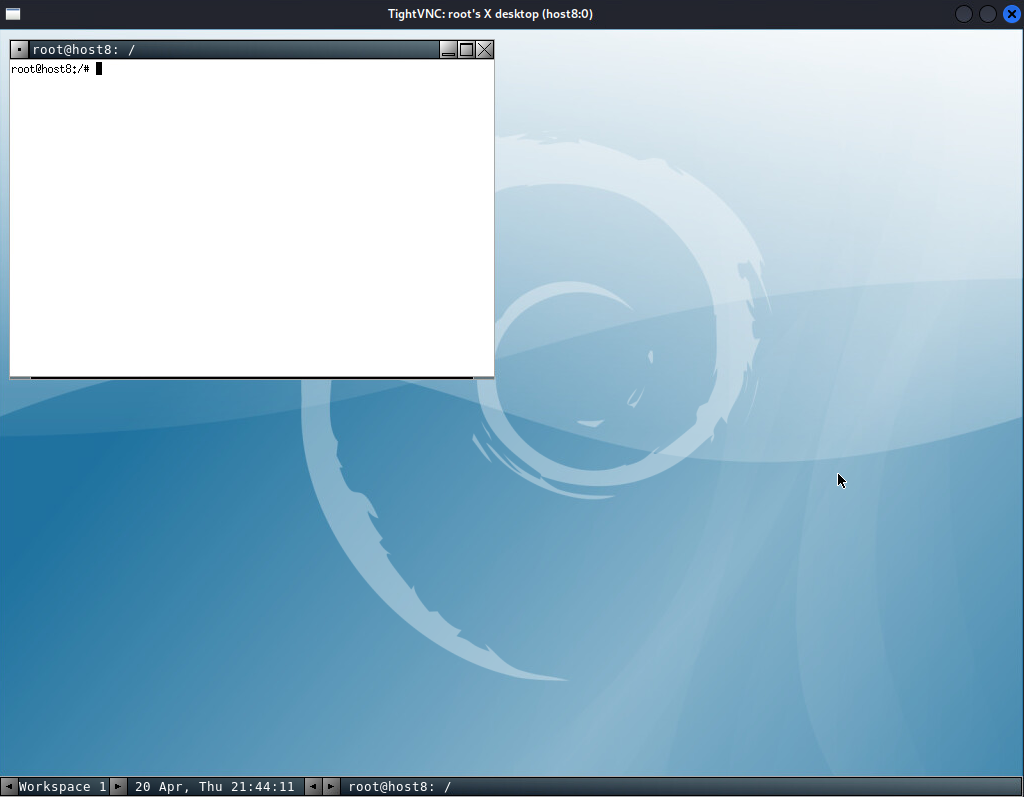
Task: Click the '20 Apr, Thu' clock display
Action: 213,786
